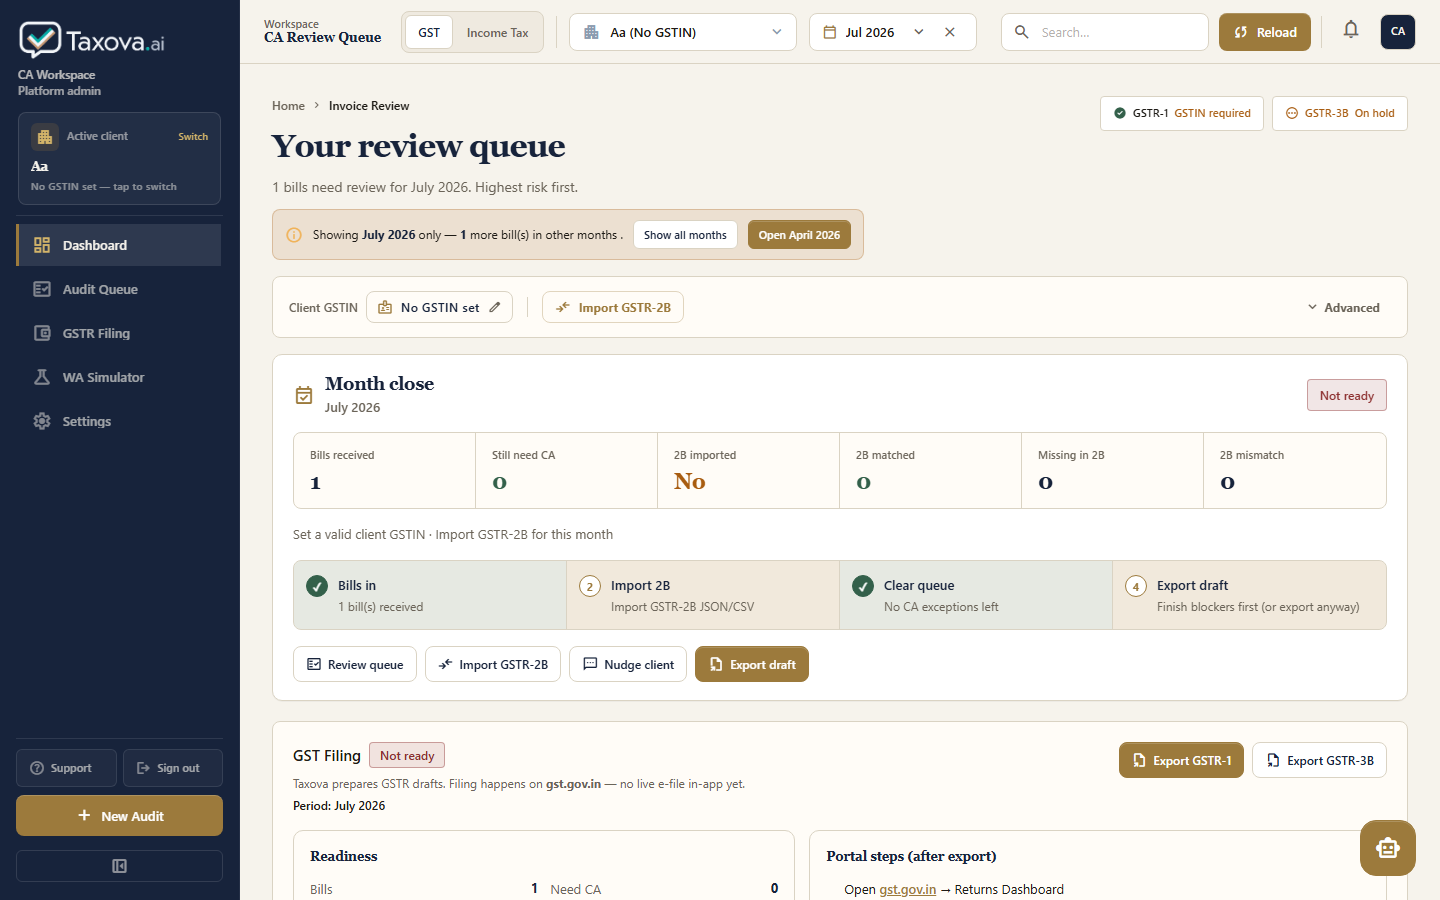
Task: Click the Export draft step 4 card
Action: [1249, 595]
